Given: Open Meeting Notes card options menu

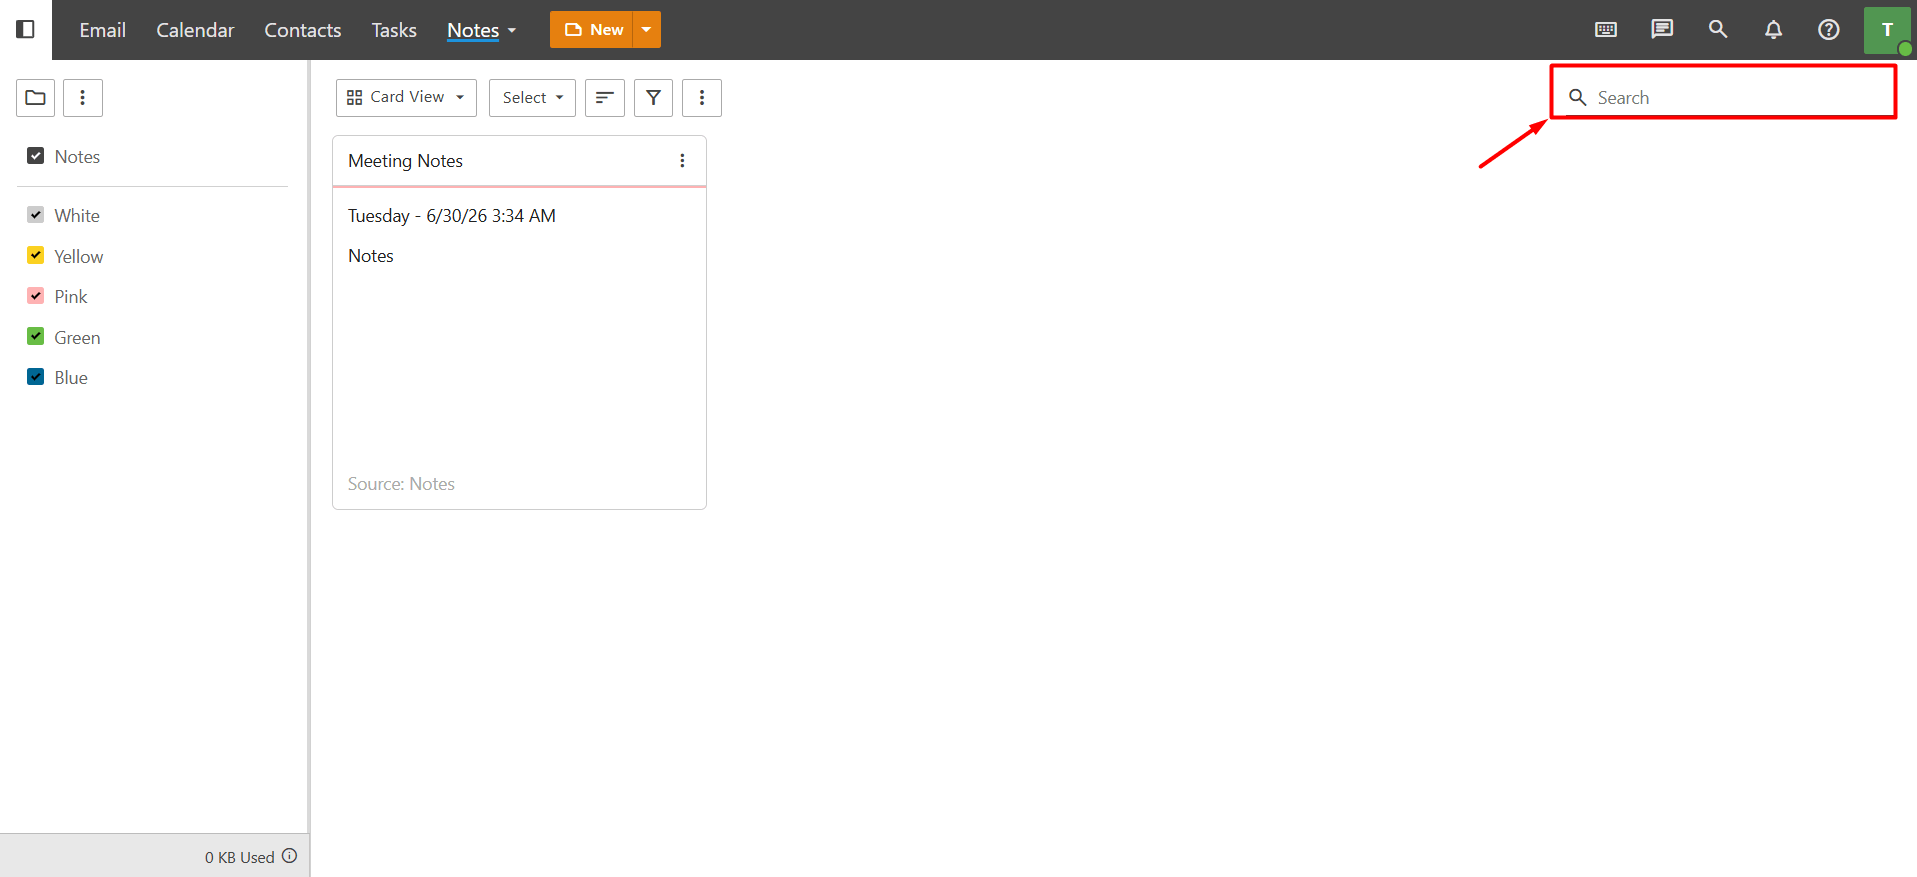Looking at the screenshot, I should pos(682,161).
